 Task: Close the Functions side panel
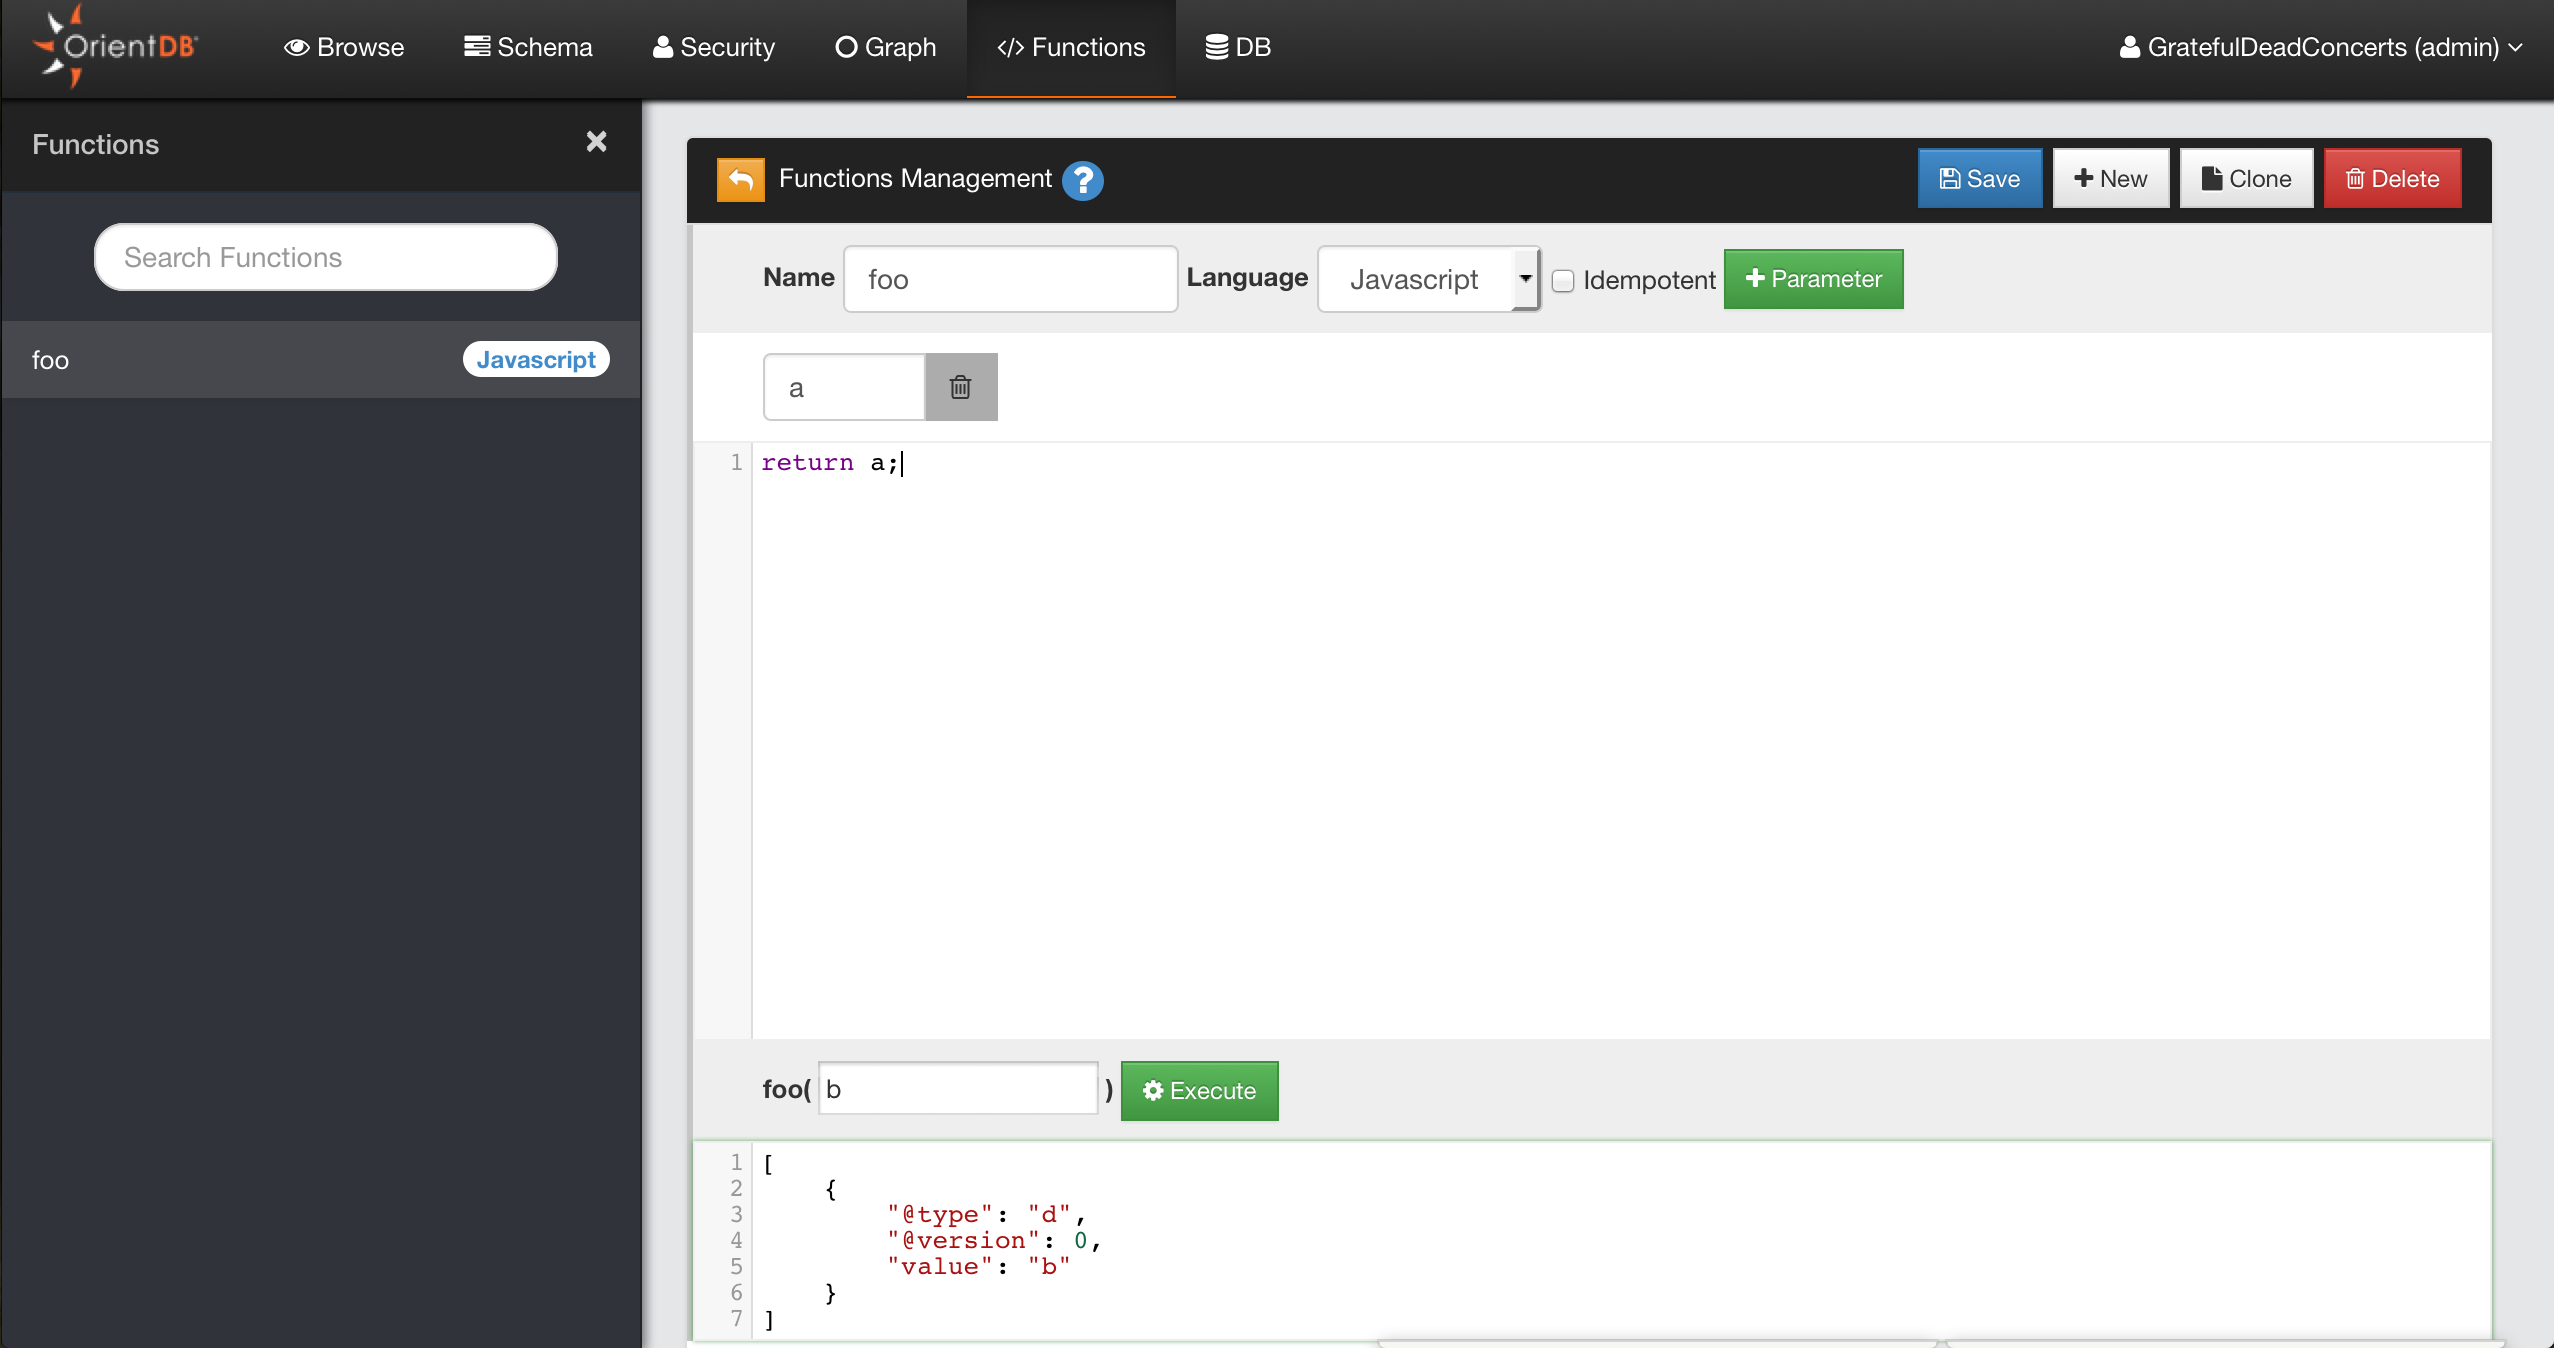point(596,142)
